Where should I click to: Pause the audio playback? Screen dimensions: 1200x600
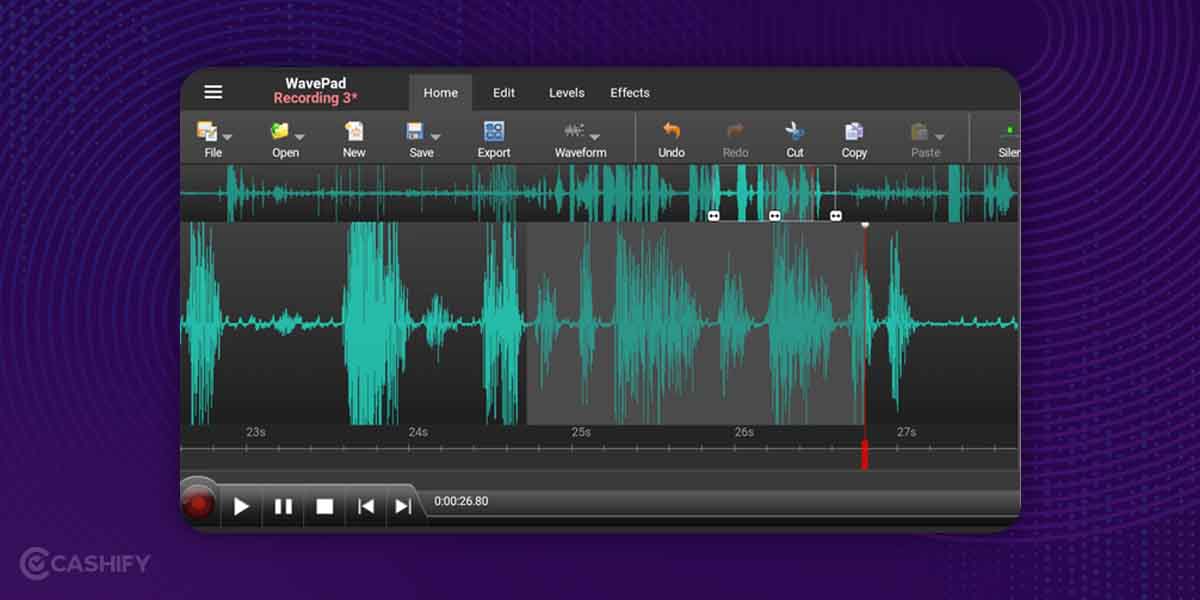click(x=282, y=506)
